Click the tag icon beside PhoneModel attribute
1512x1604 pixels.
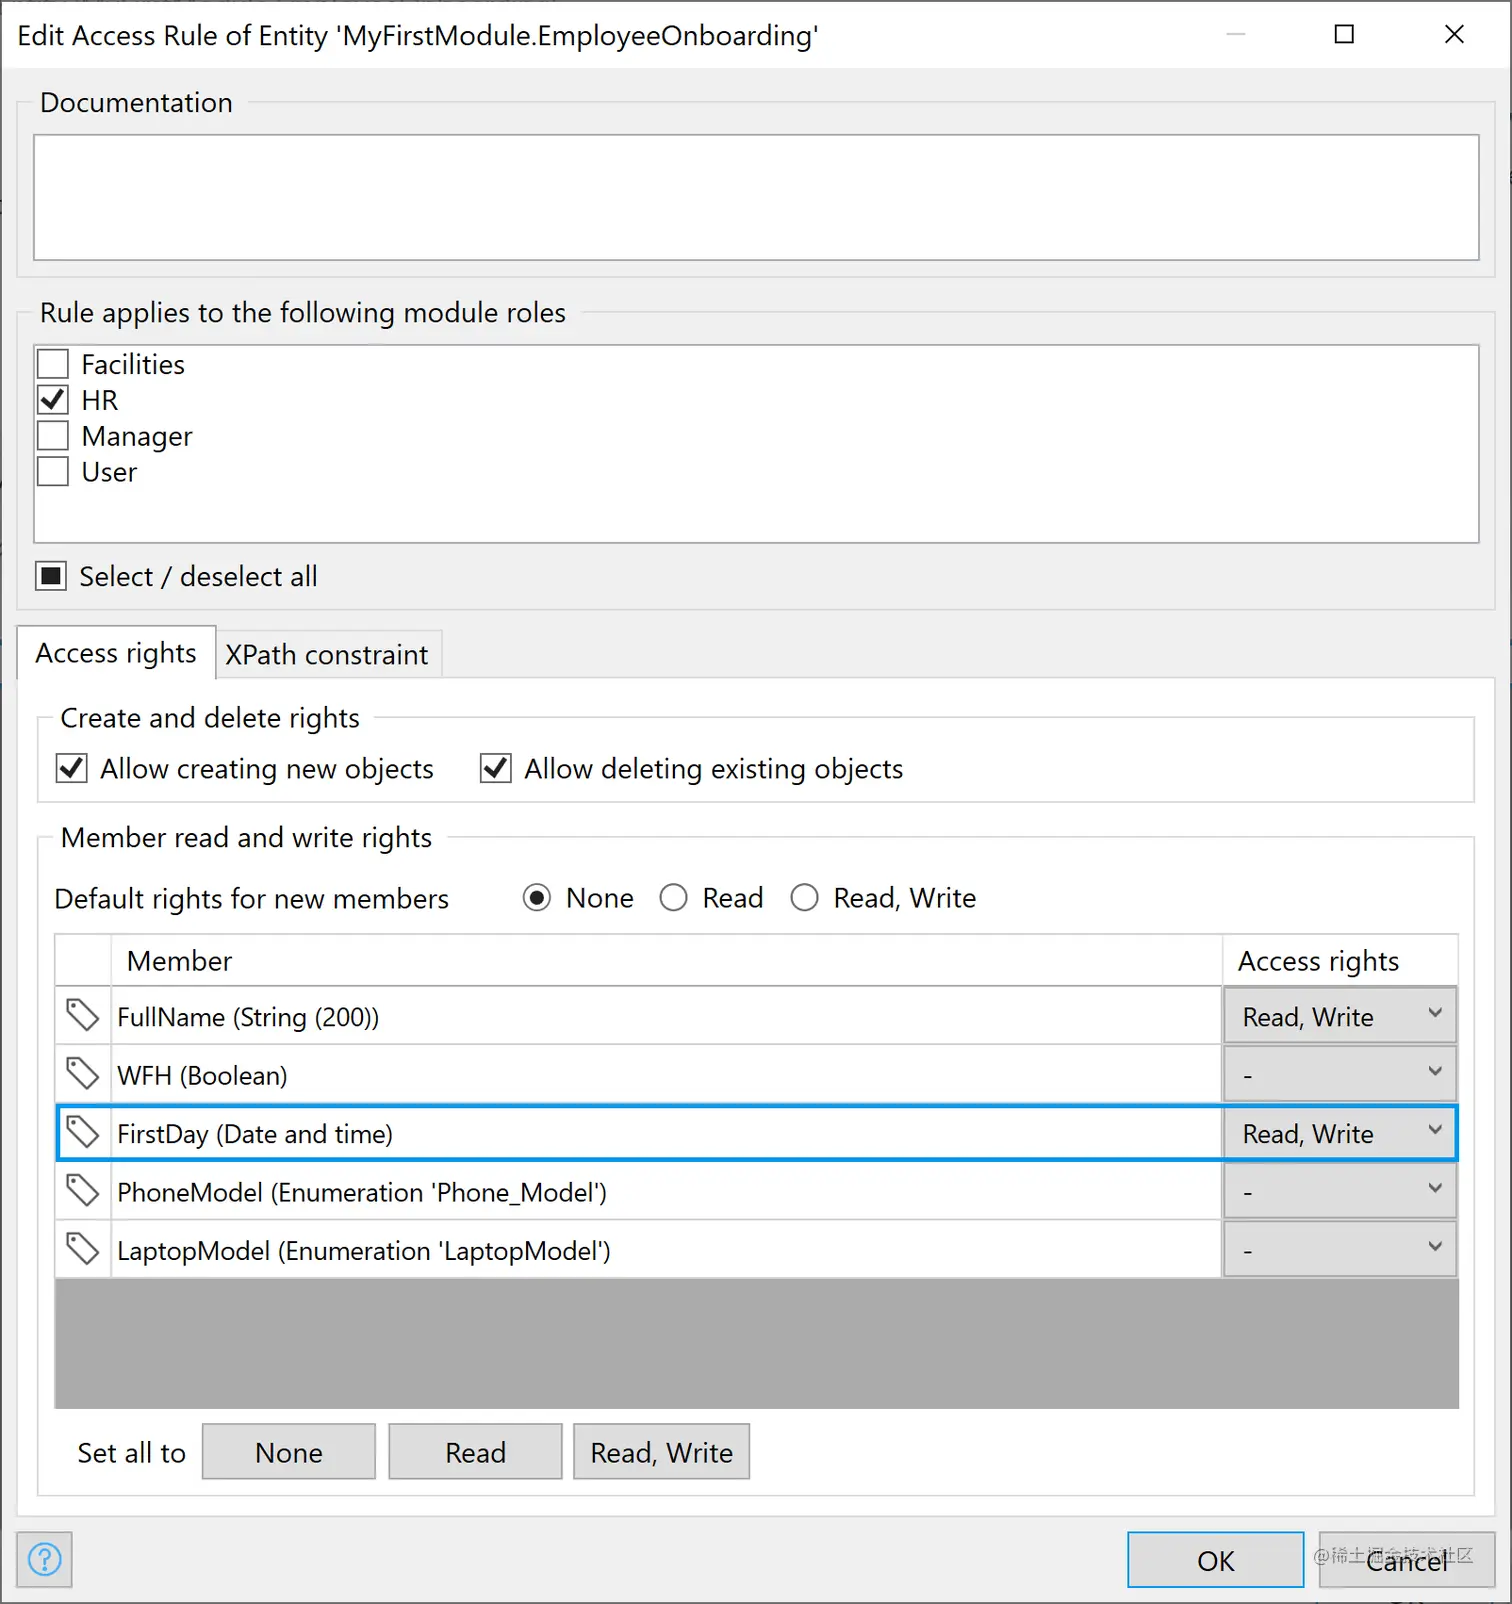coord(82,1191)
